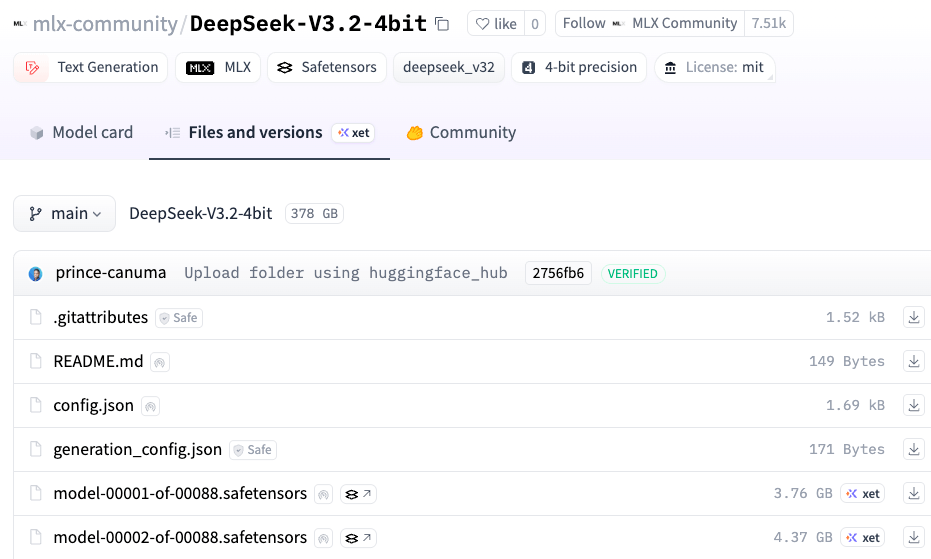Click the 171 Bytes size of generation_config.json
This screenshot has height=559, width=931.
click(x=847, y=449)
